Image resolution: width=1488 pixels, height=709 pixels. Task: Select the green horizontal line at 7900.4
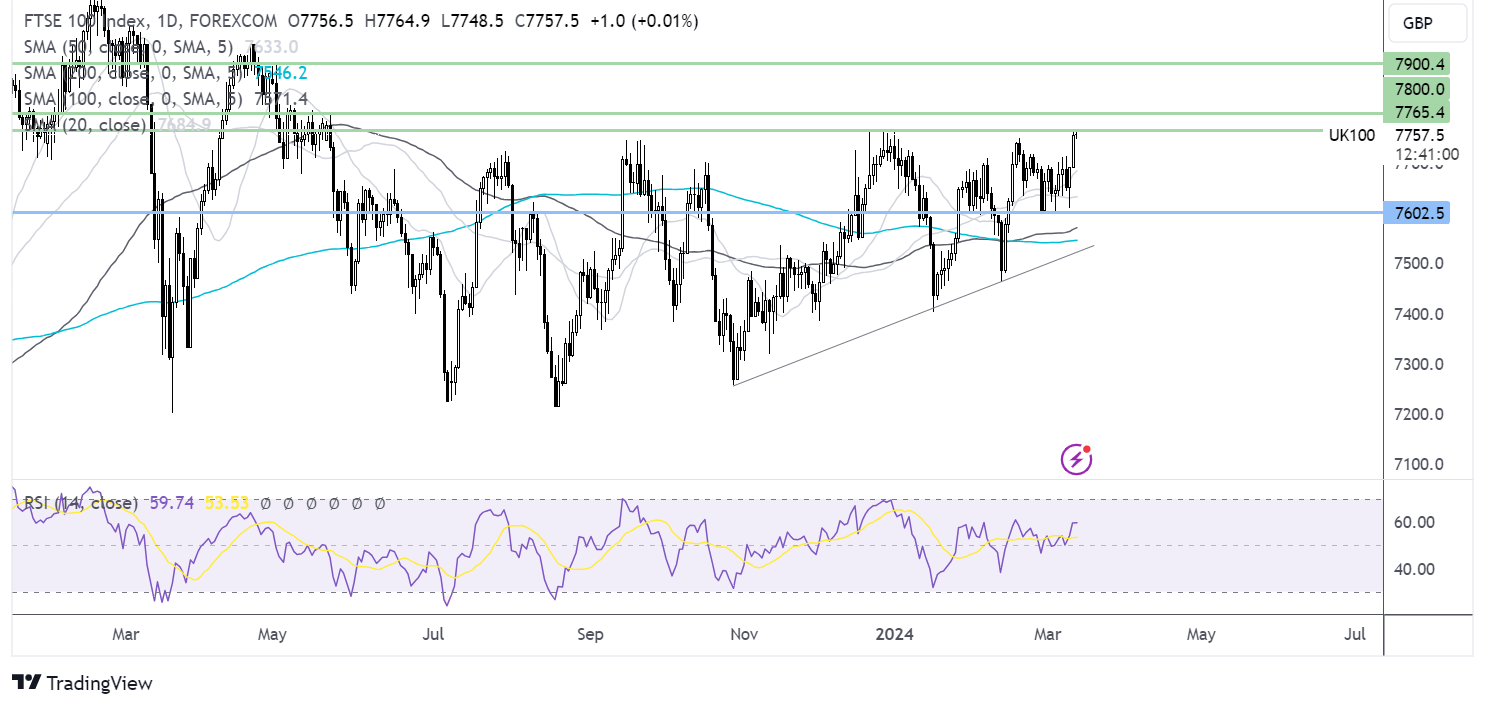coord(697,63)
